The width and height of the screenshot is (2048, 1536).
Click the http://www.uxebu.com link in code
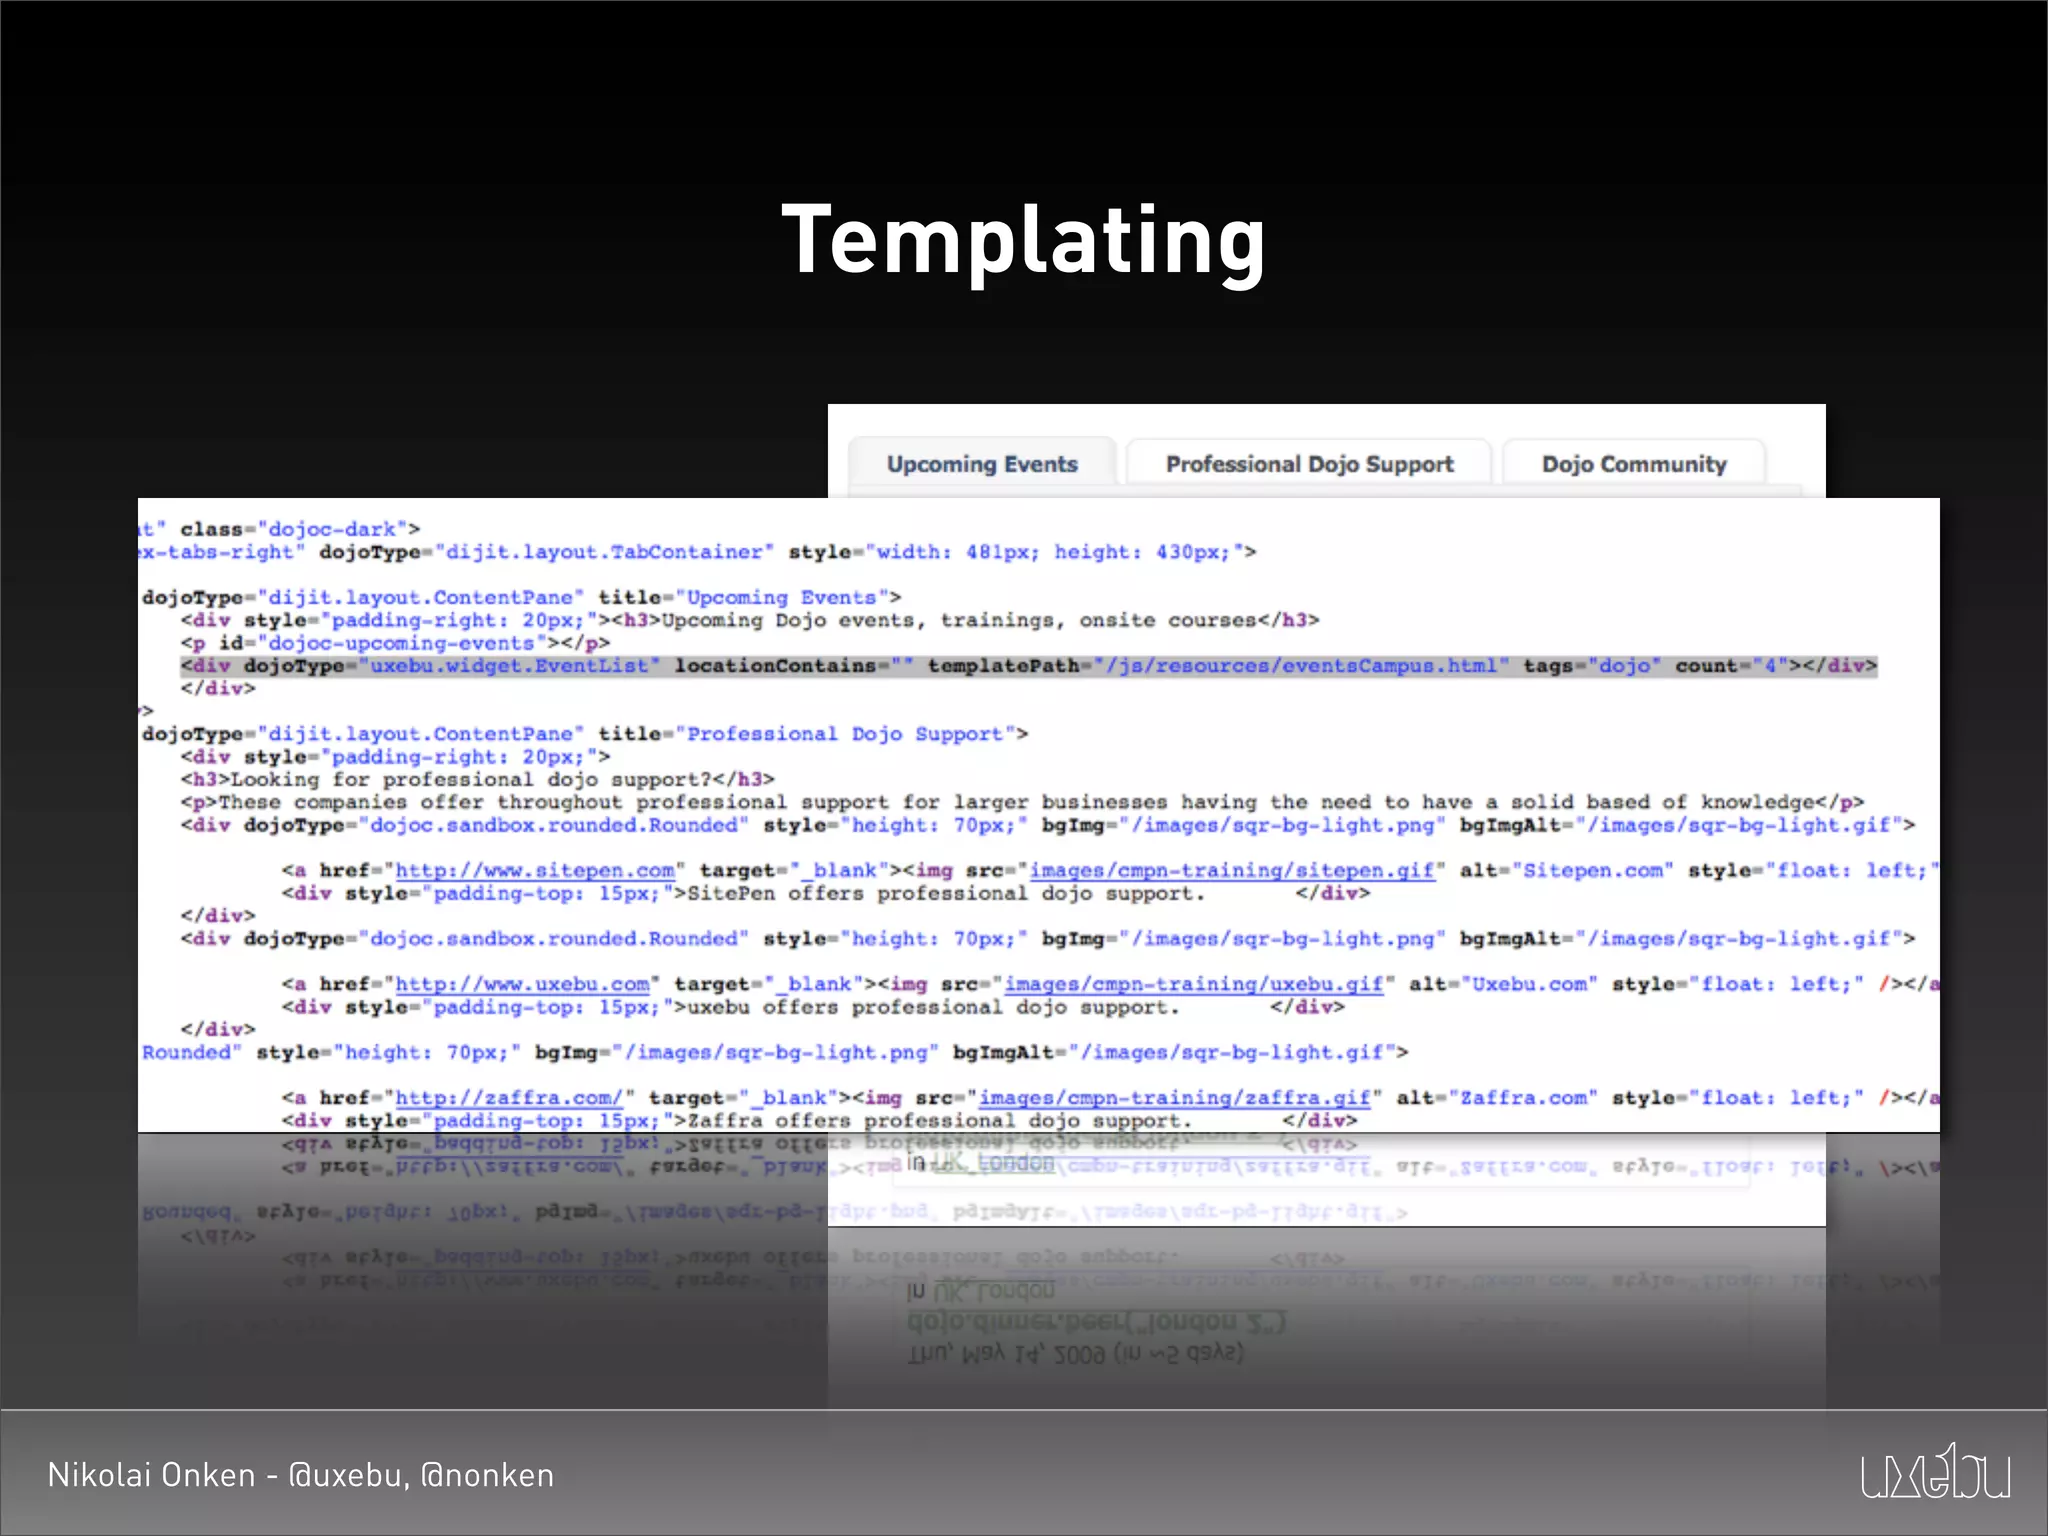click(x=523, y=984)
